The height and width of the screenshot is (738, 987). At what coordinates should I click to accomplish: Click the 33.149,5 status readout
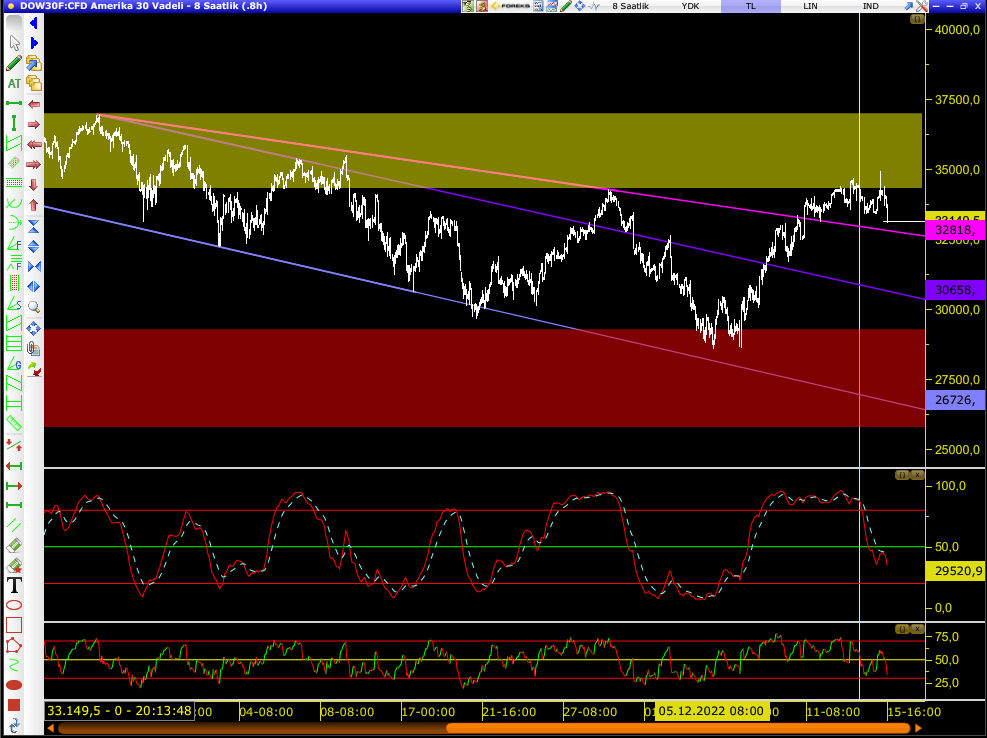[119, 711]
